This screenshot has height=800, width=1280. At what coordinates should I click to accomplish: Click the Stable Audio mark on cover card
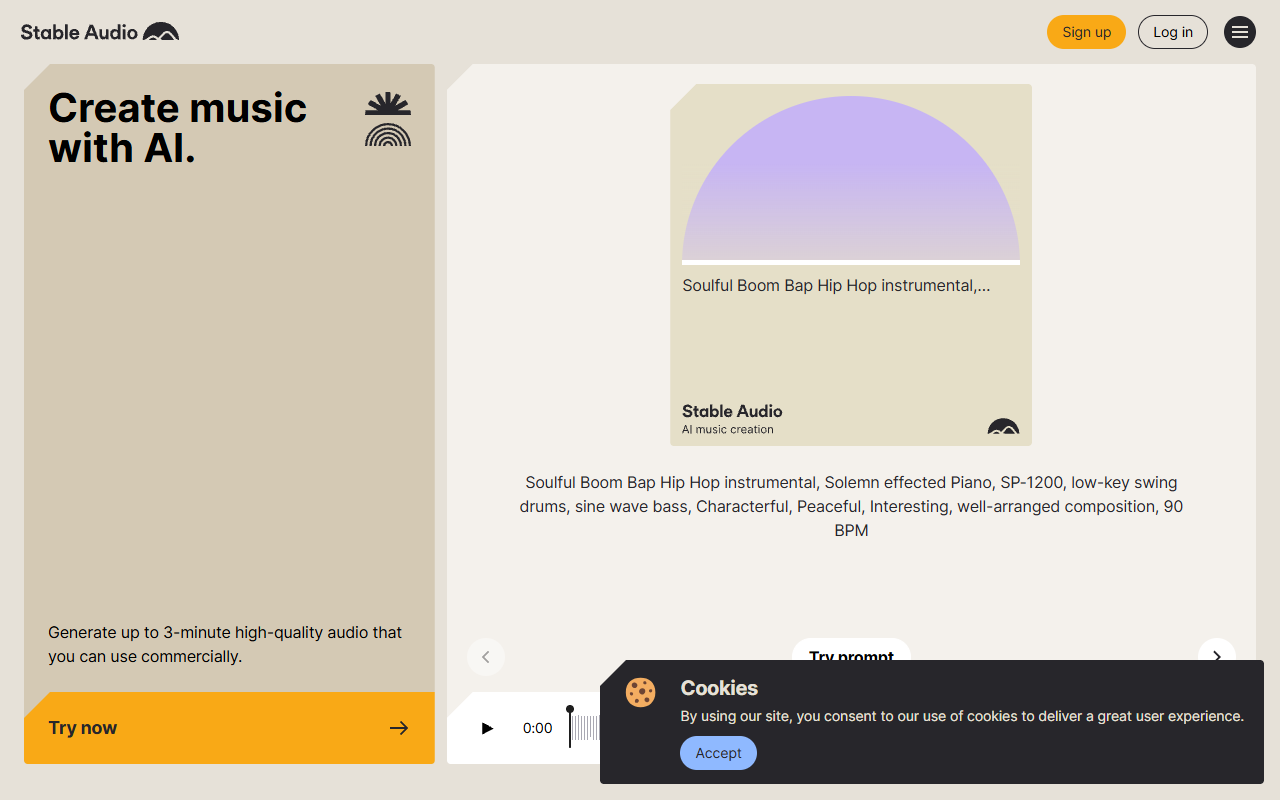tap(1003, 426)
